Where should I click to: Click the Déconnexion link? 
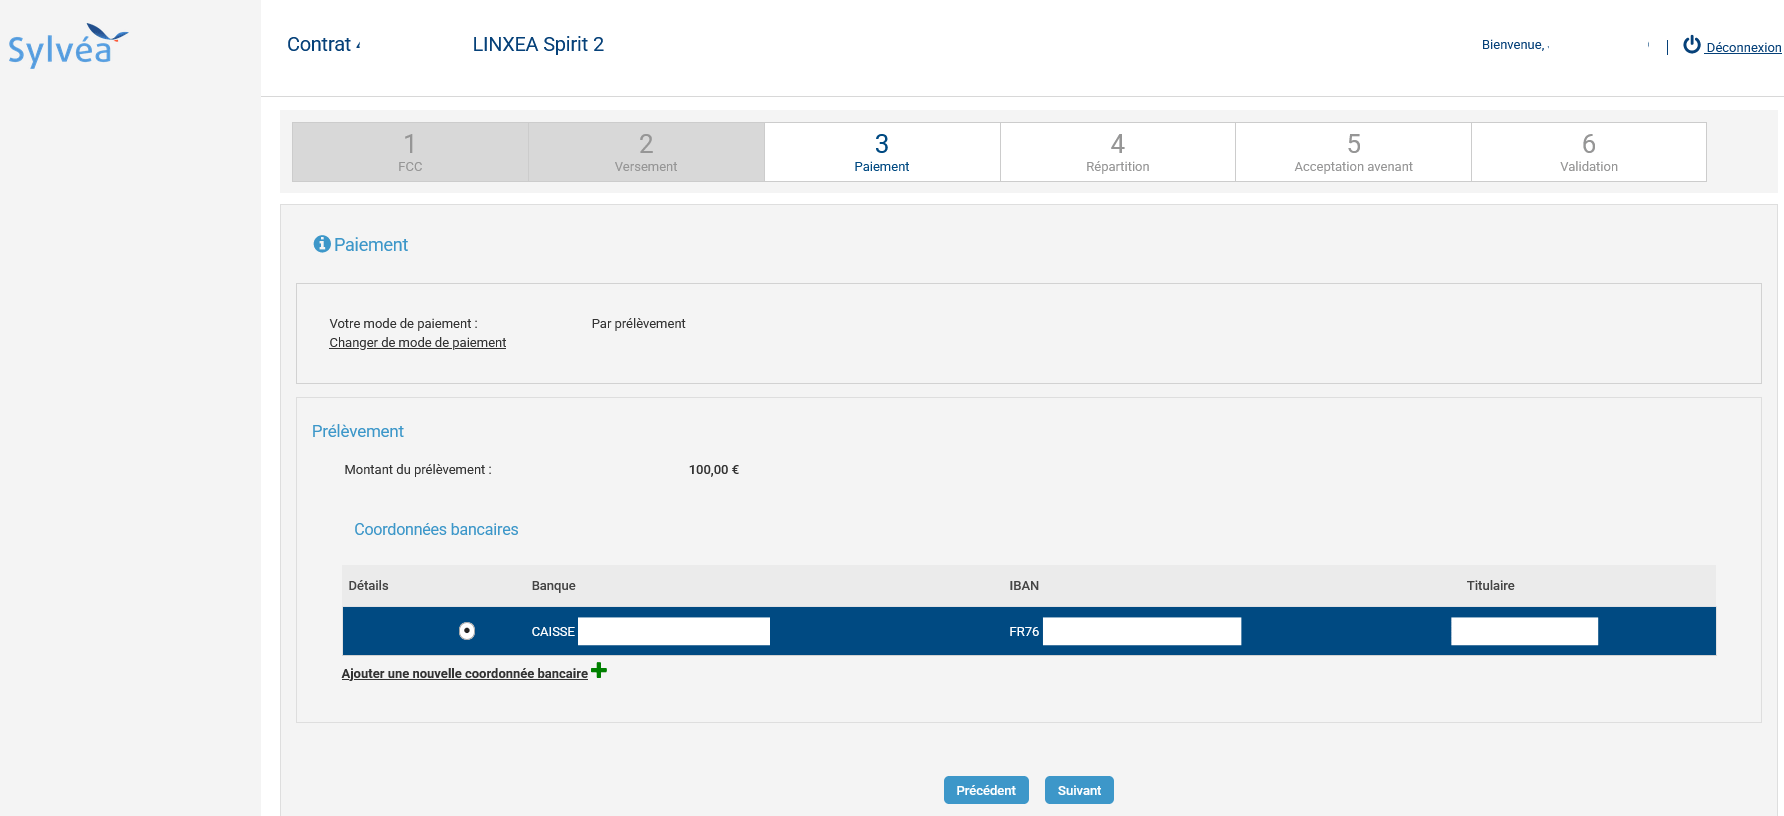1743,48
